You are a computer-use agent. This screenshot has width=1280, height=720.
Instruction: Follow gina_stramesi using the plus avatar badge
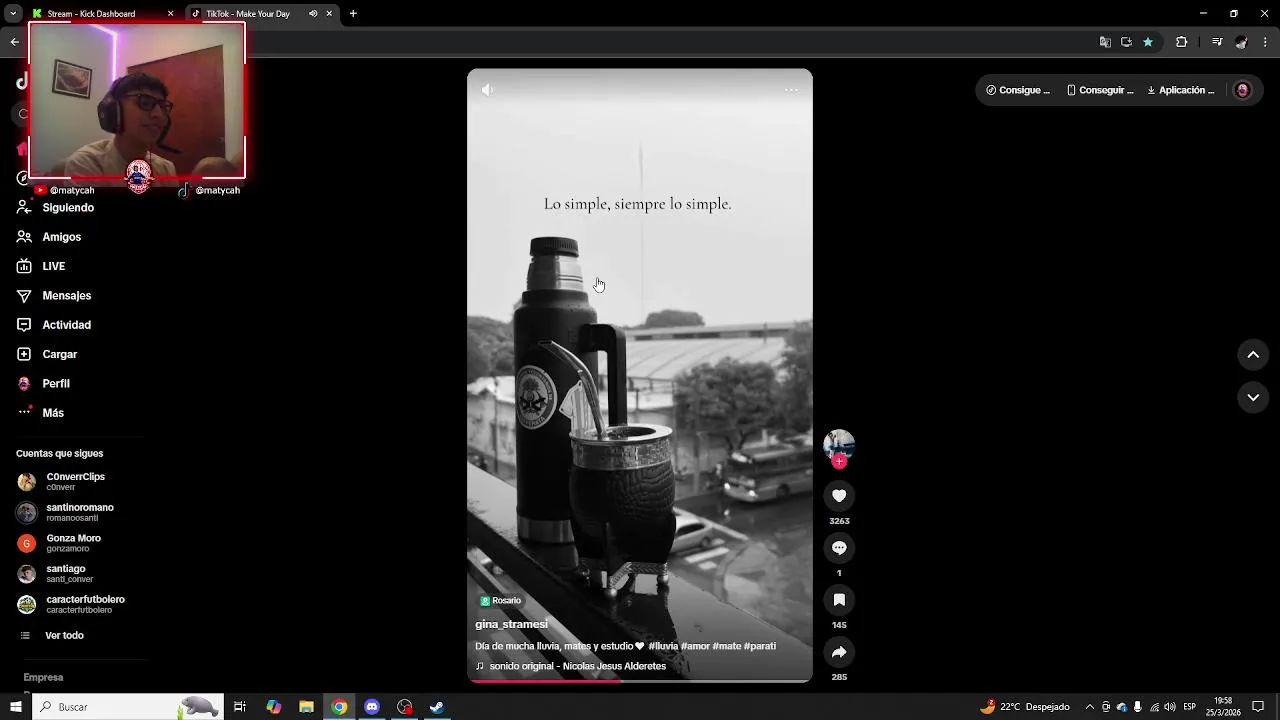click(x=839, y=462)
